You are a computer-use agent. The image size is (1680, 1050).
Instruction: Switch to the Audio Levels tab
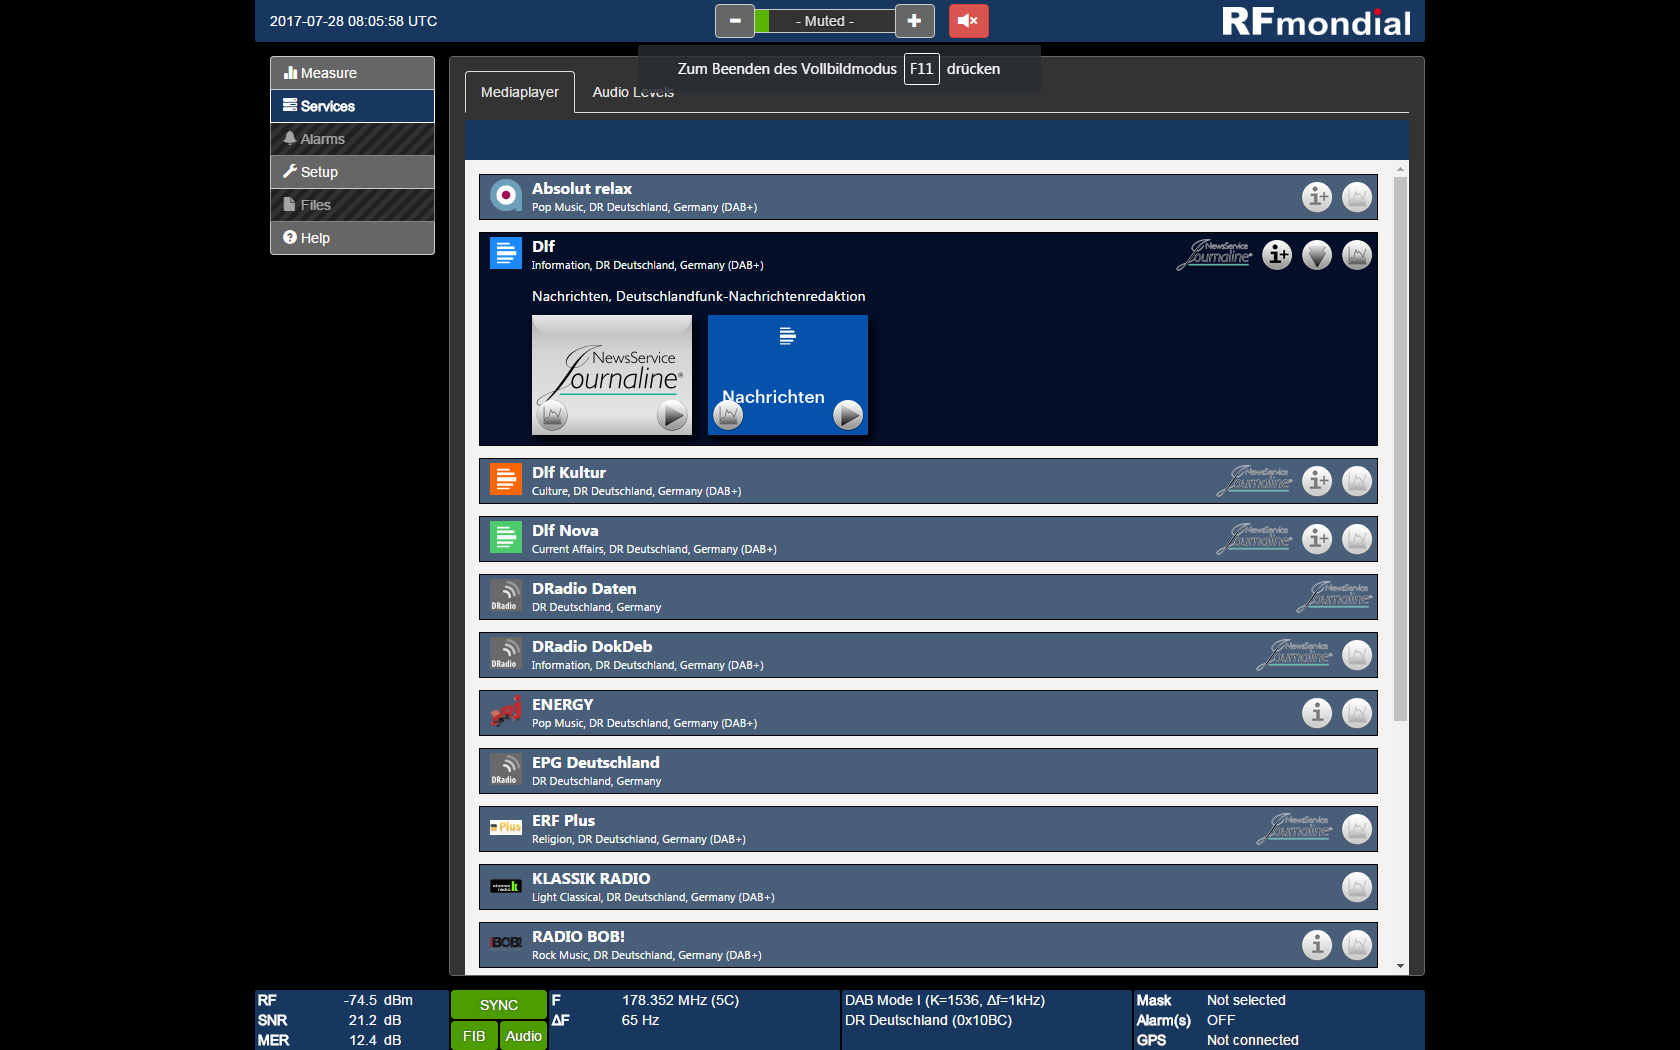[633, 93]
